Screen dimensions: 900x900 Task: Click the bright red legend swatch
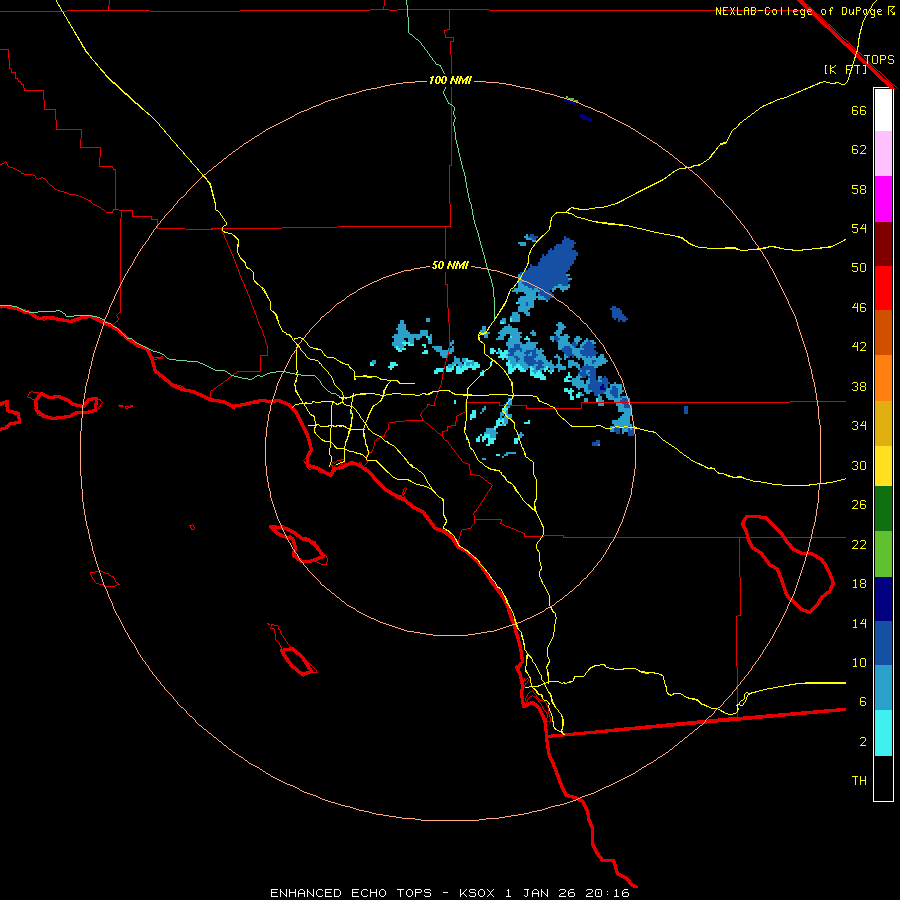point(883,288)
